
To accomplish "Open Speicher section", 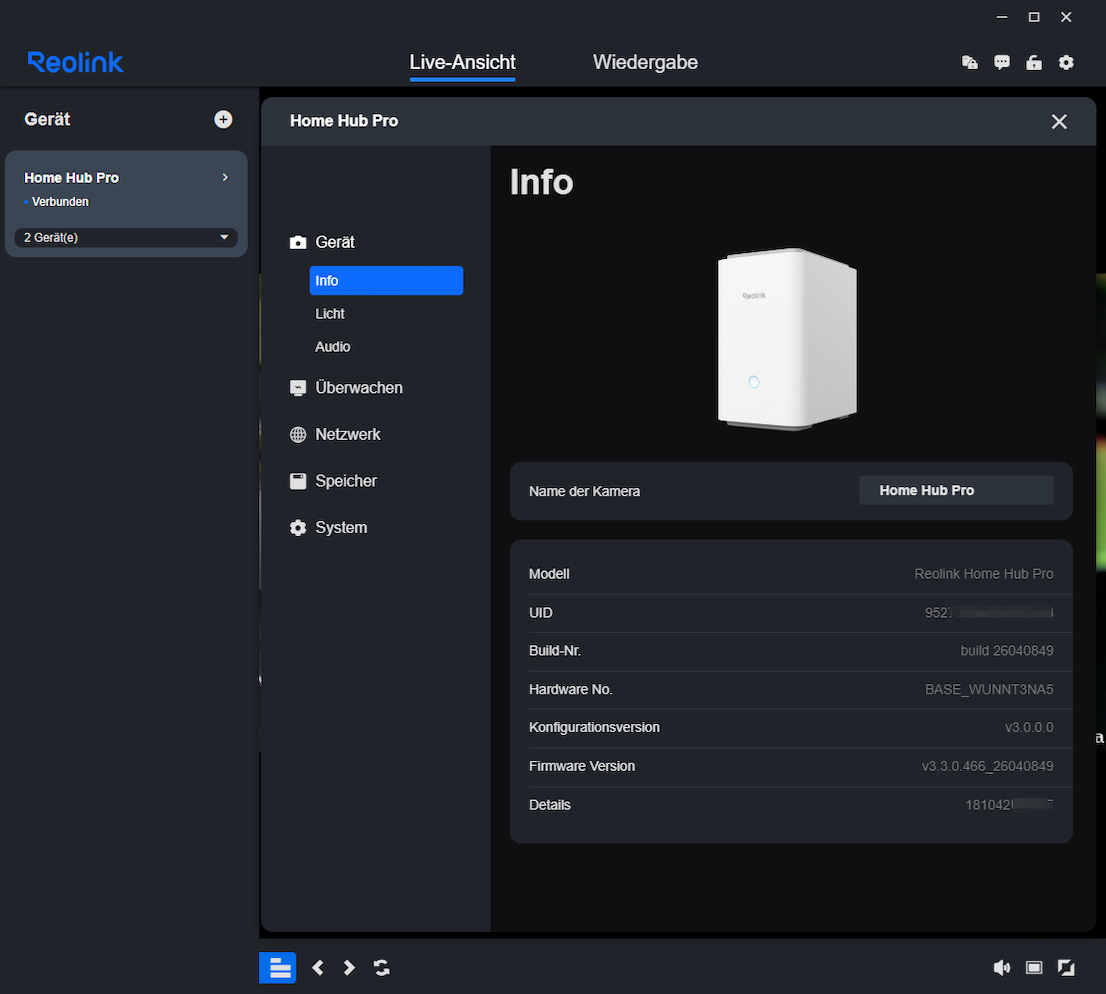I will pyautogui.click(x=346, y=481).
